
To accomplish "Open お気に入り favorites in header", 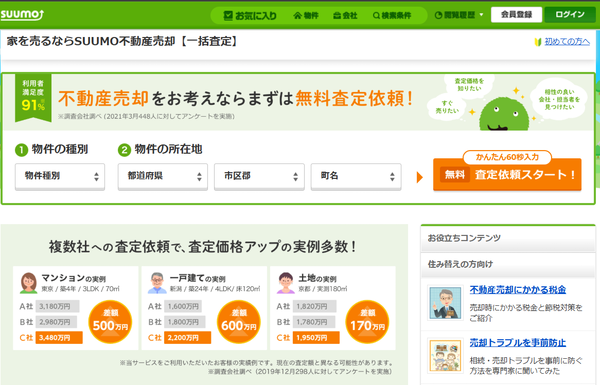I will pyautogui.click(x=250, y=16).
